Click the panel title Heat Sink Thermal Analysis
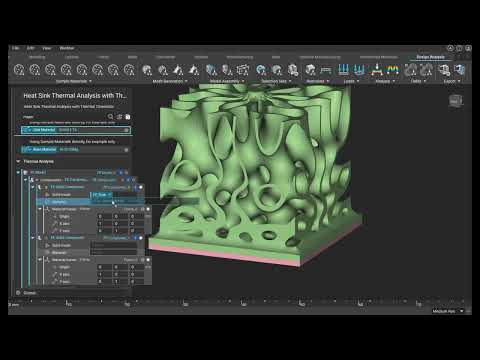Screen dimensions: 480x360 pos(75,95)
